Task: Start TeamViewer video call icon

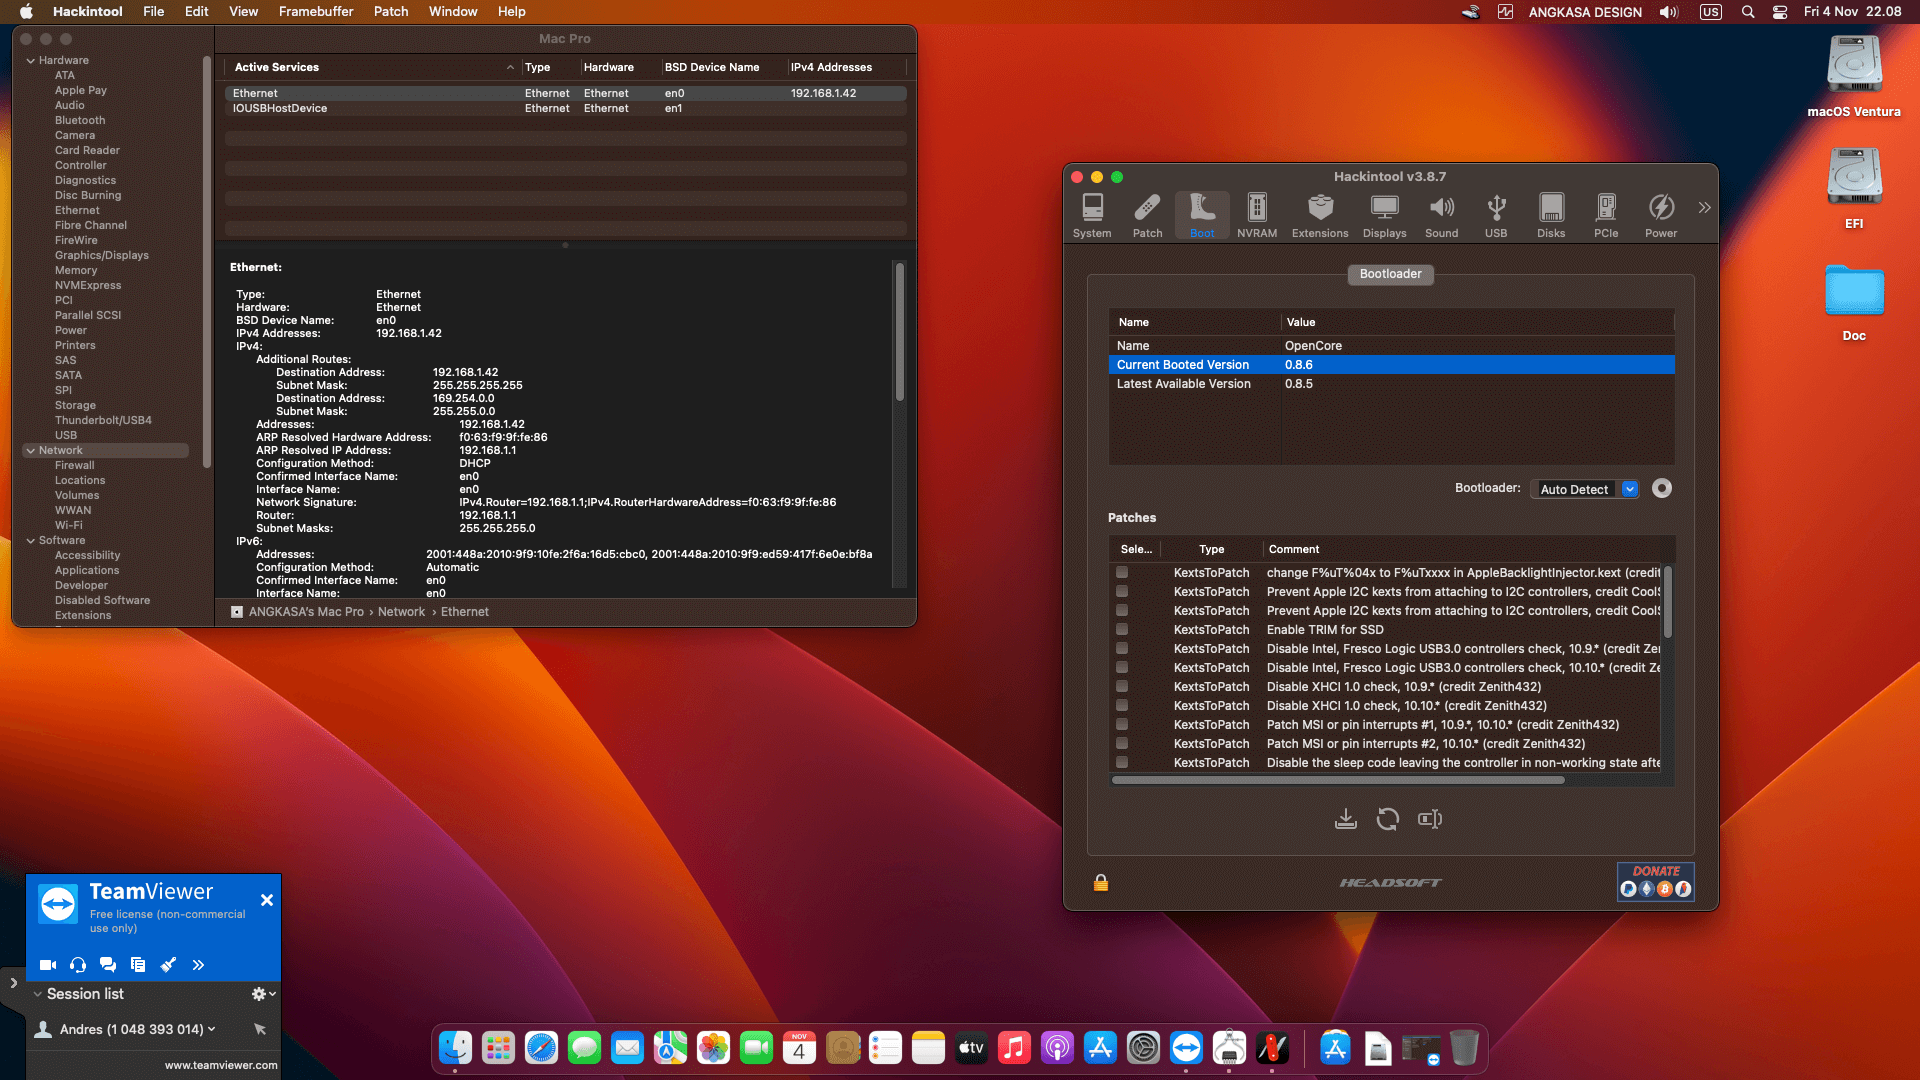Action: (x=47, y=965)
